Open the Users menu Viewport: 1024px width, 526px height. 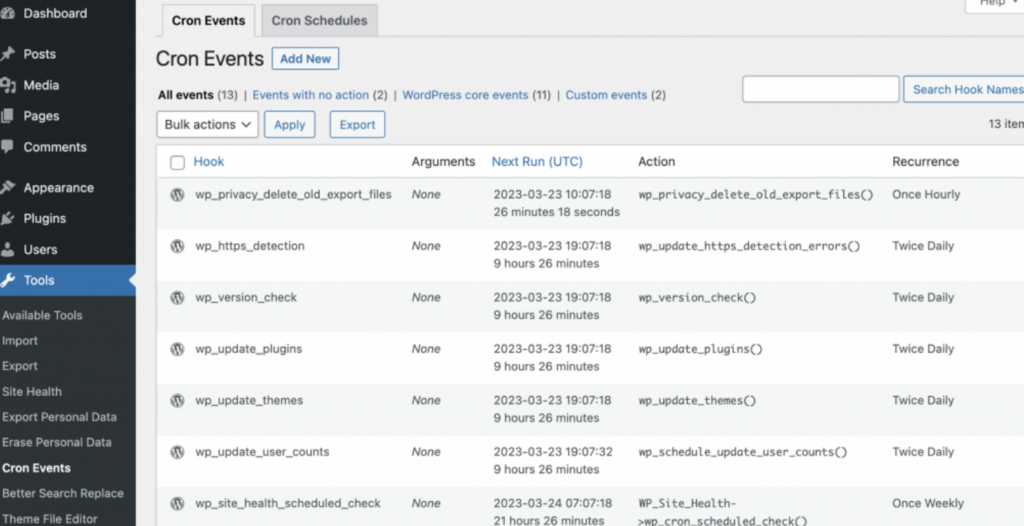(x=40, y=250)
